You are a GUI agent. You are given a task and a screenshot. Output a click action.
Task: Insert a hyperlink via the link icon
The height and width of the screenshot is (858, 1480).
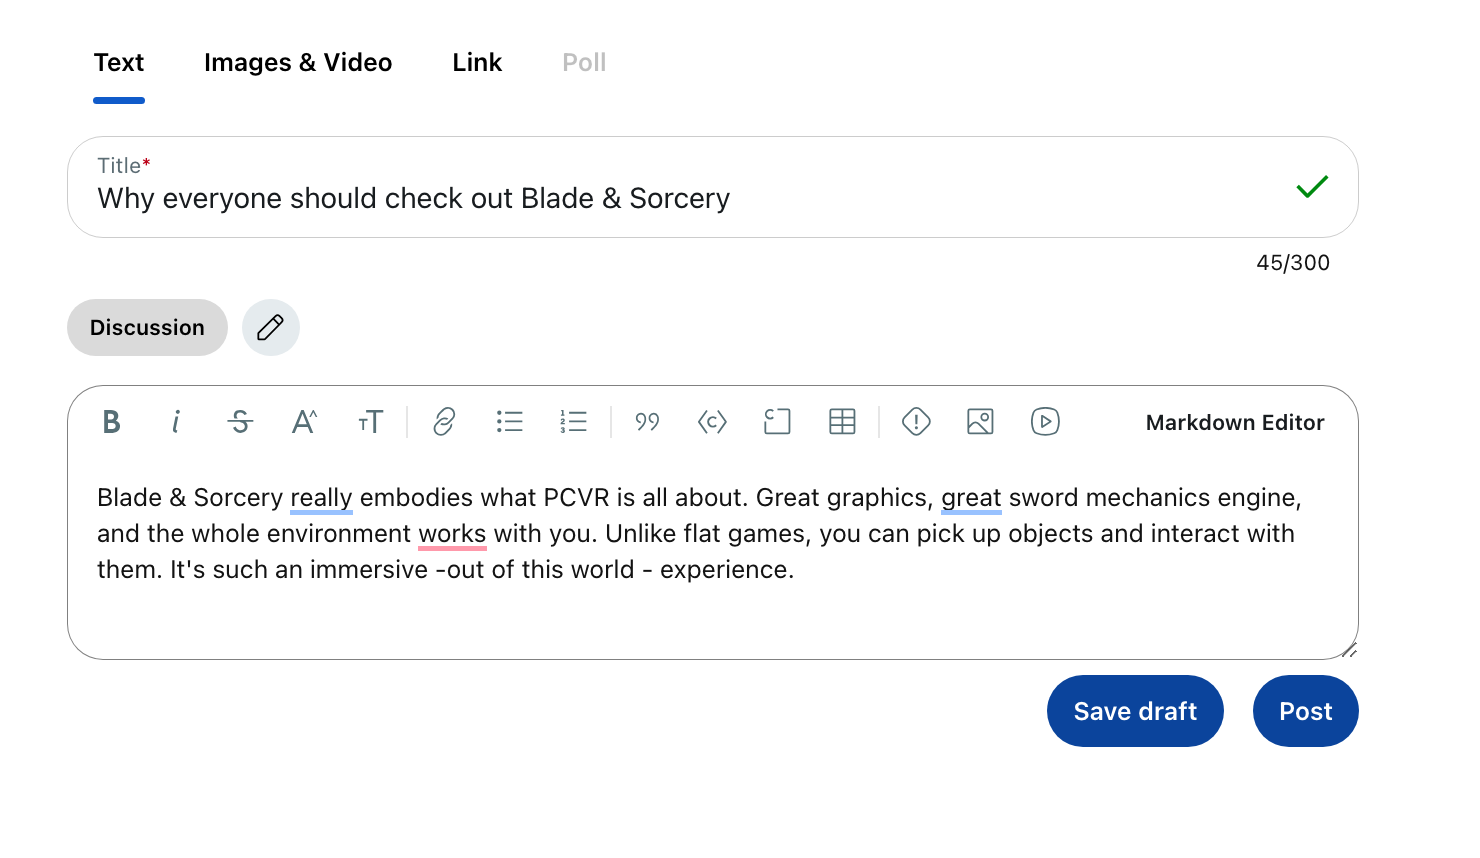click(444, 422)
